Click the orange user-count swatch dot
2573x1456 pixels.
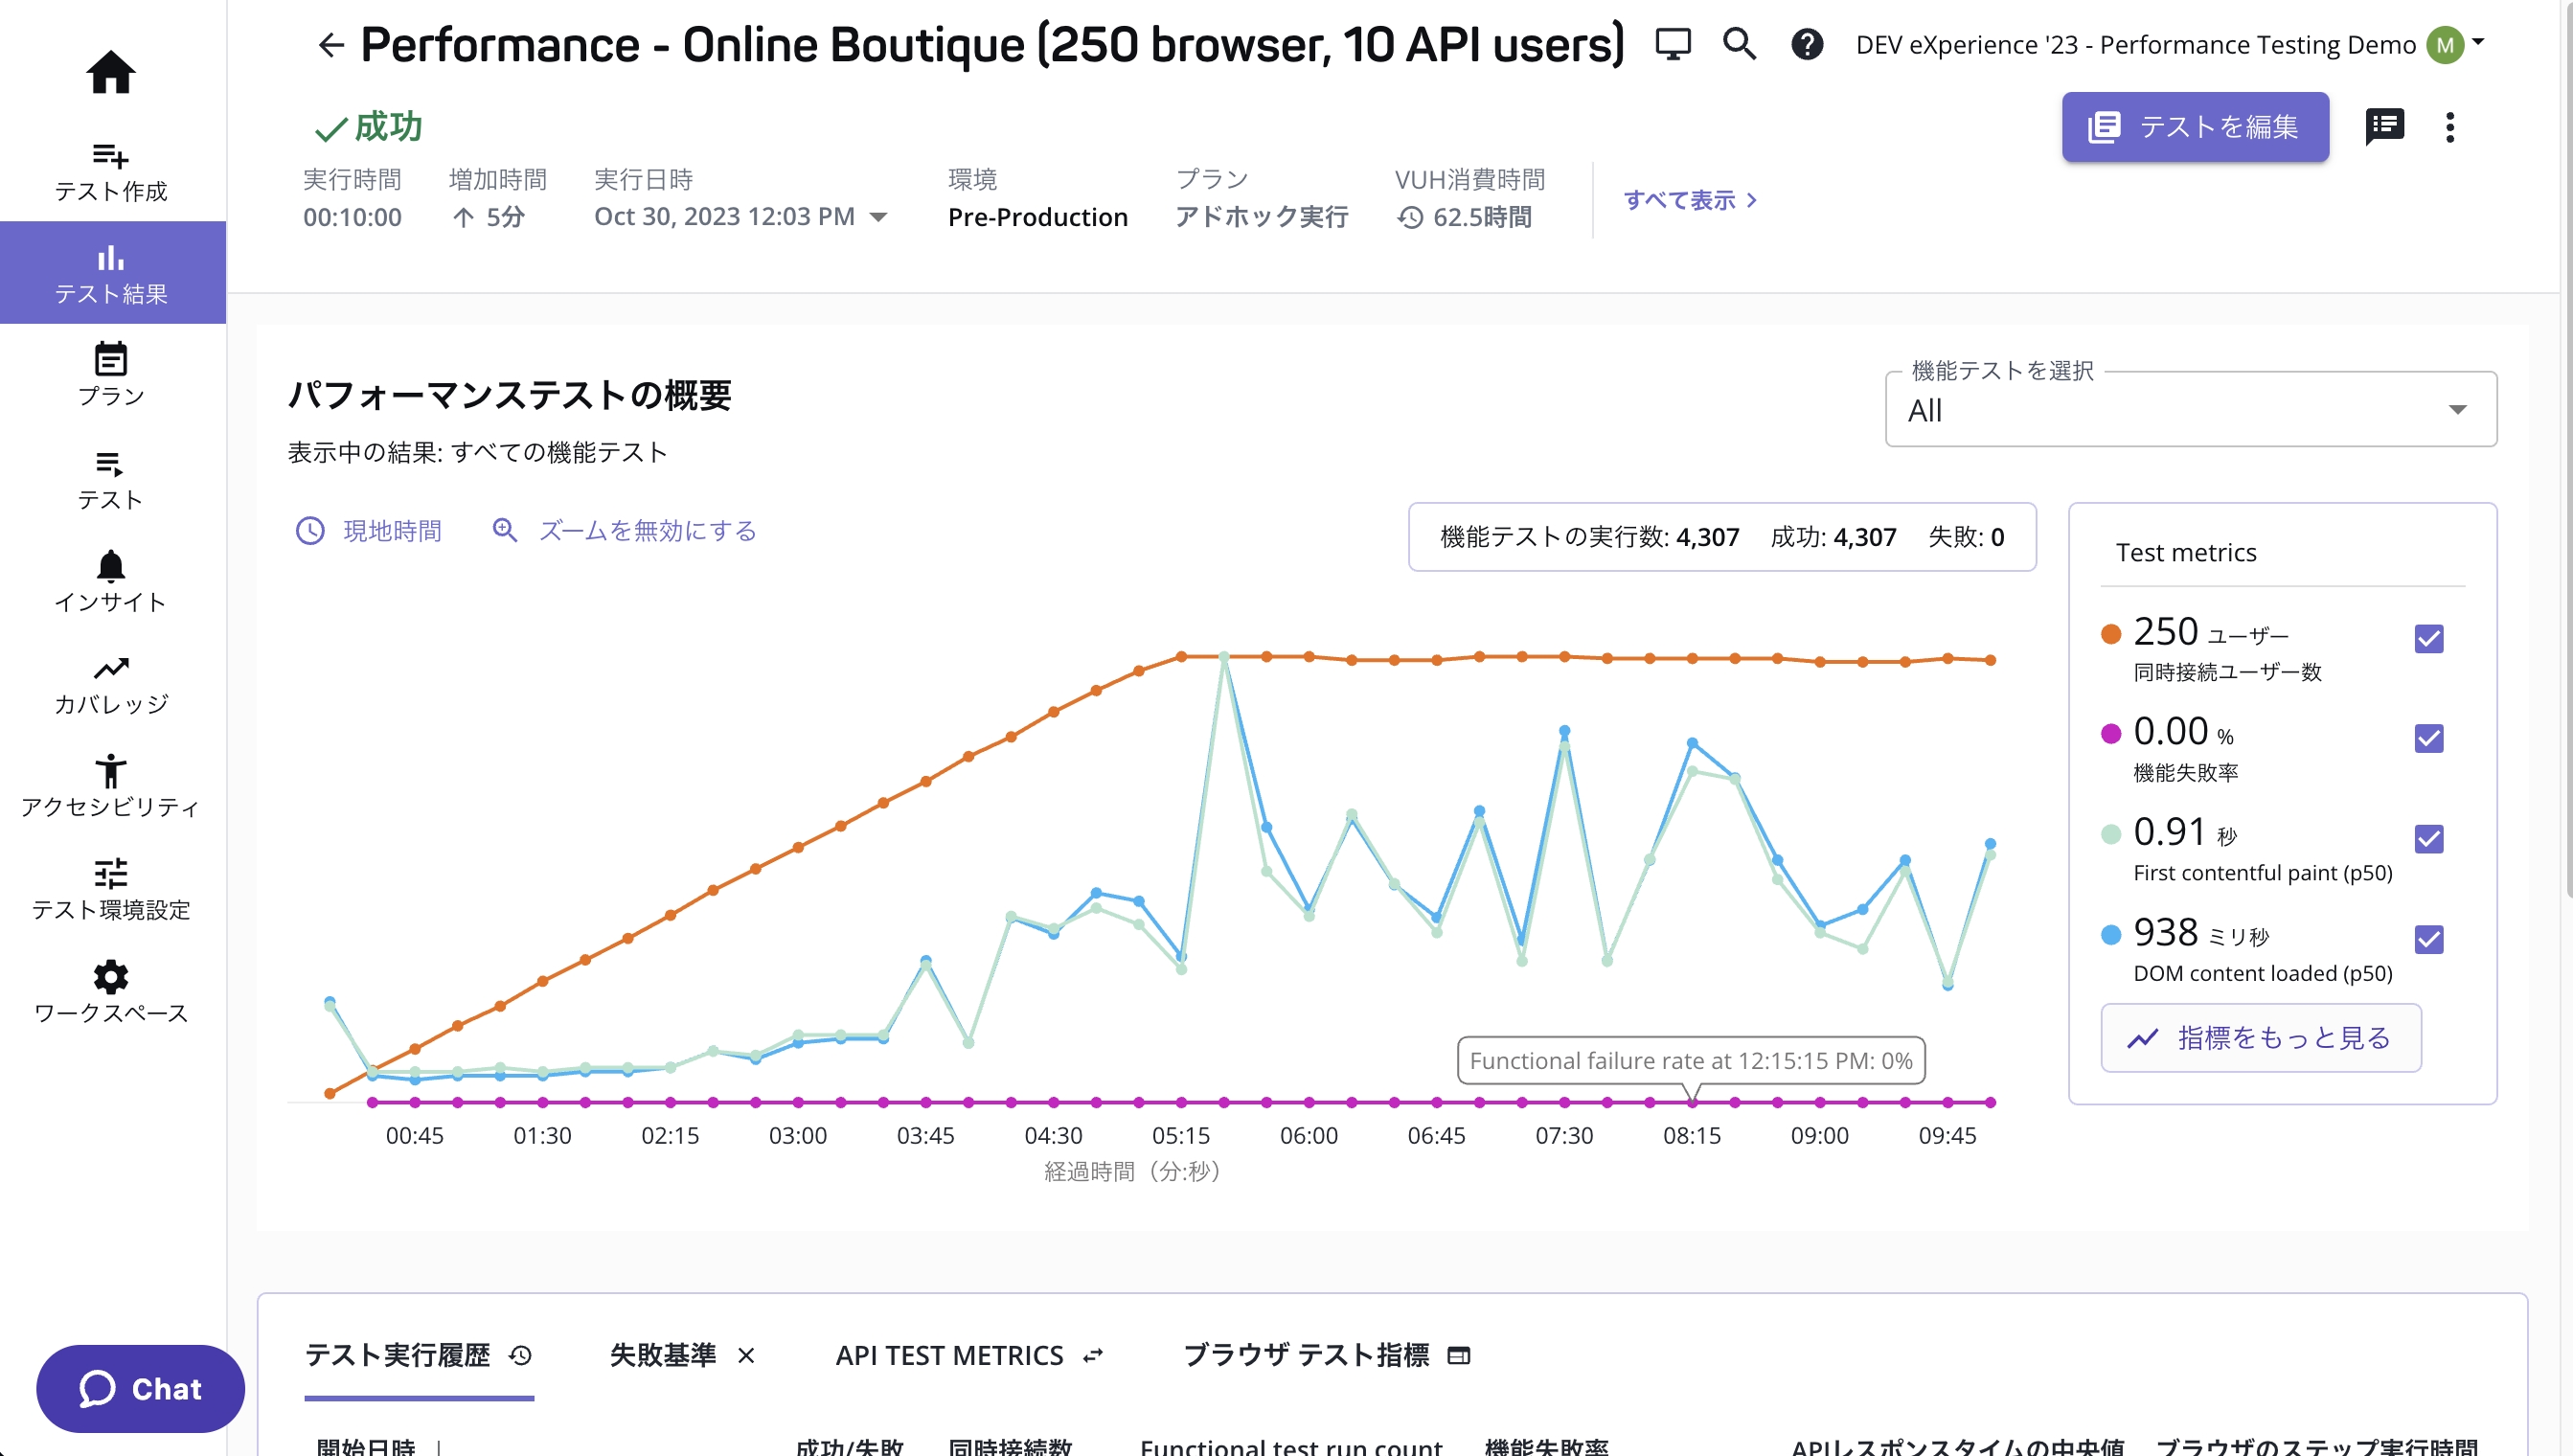2110,634
